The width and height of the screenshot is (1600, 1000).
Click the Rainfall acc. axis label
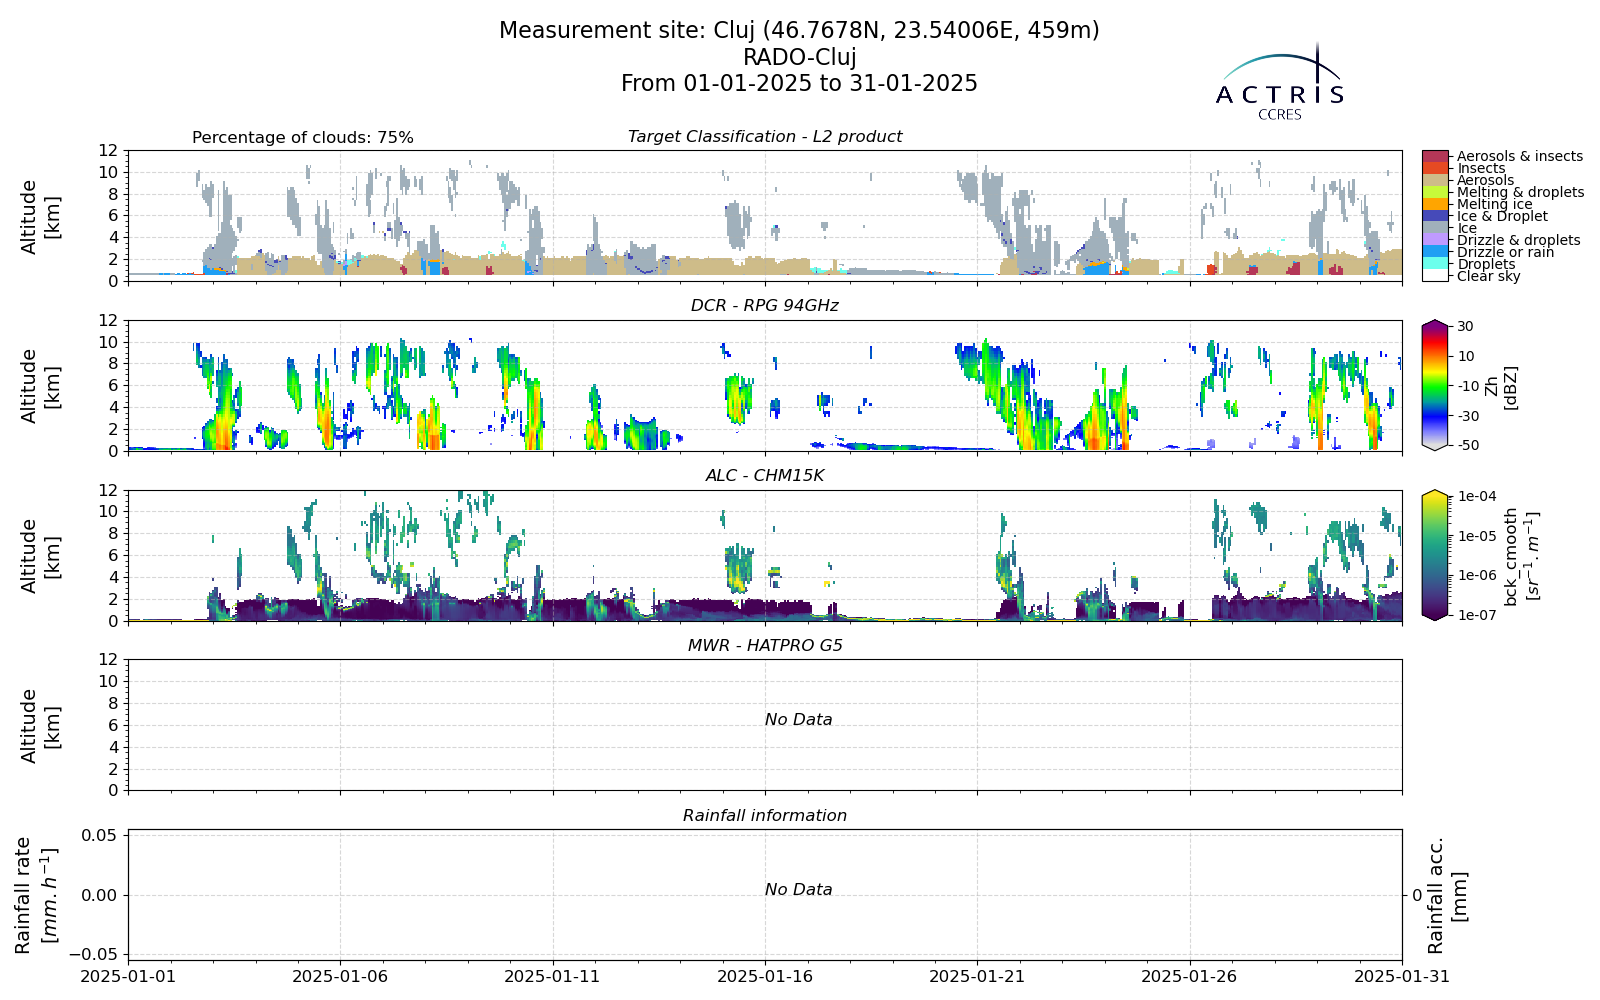click(1447, 895)
